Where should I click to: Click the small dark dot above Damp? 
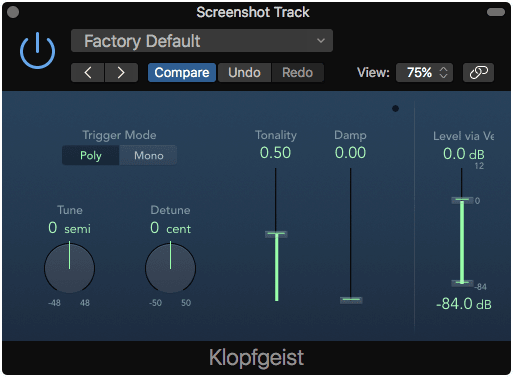[395, 108]
